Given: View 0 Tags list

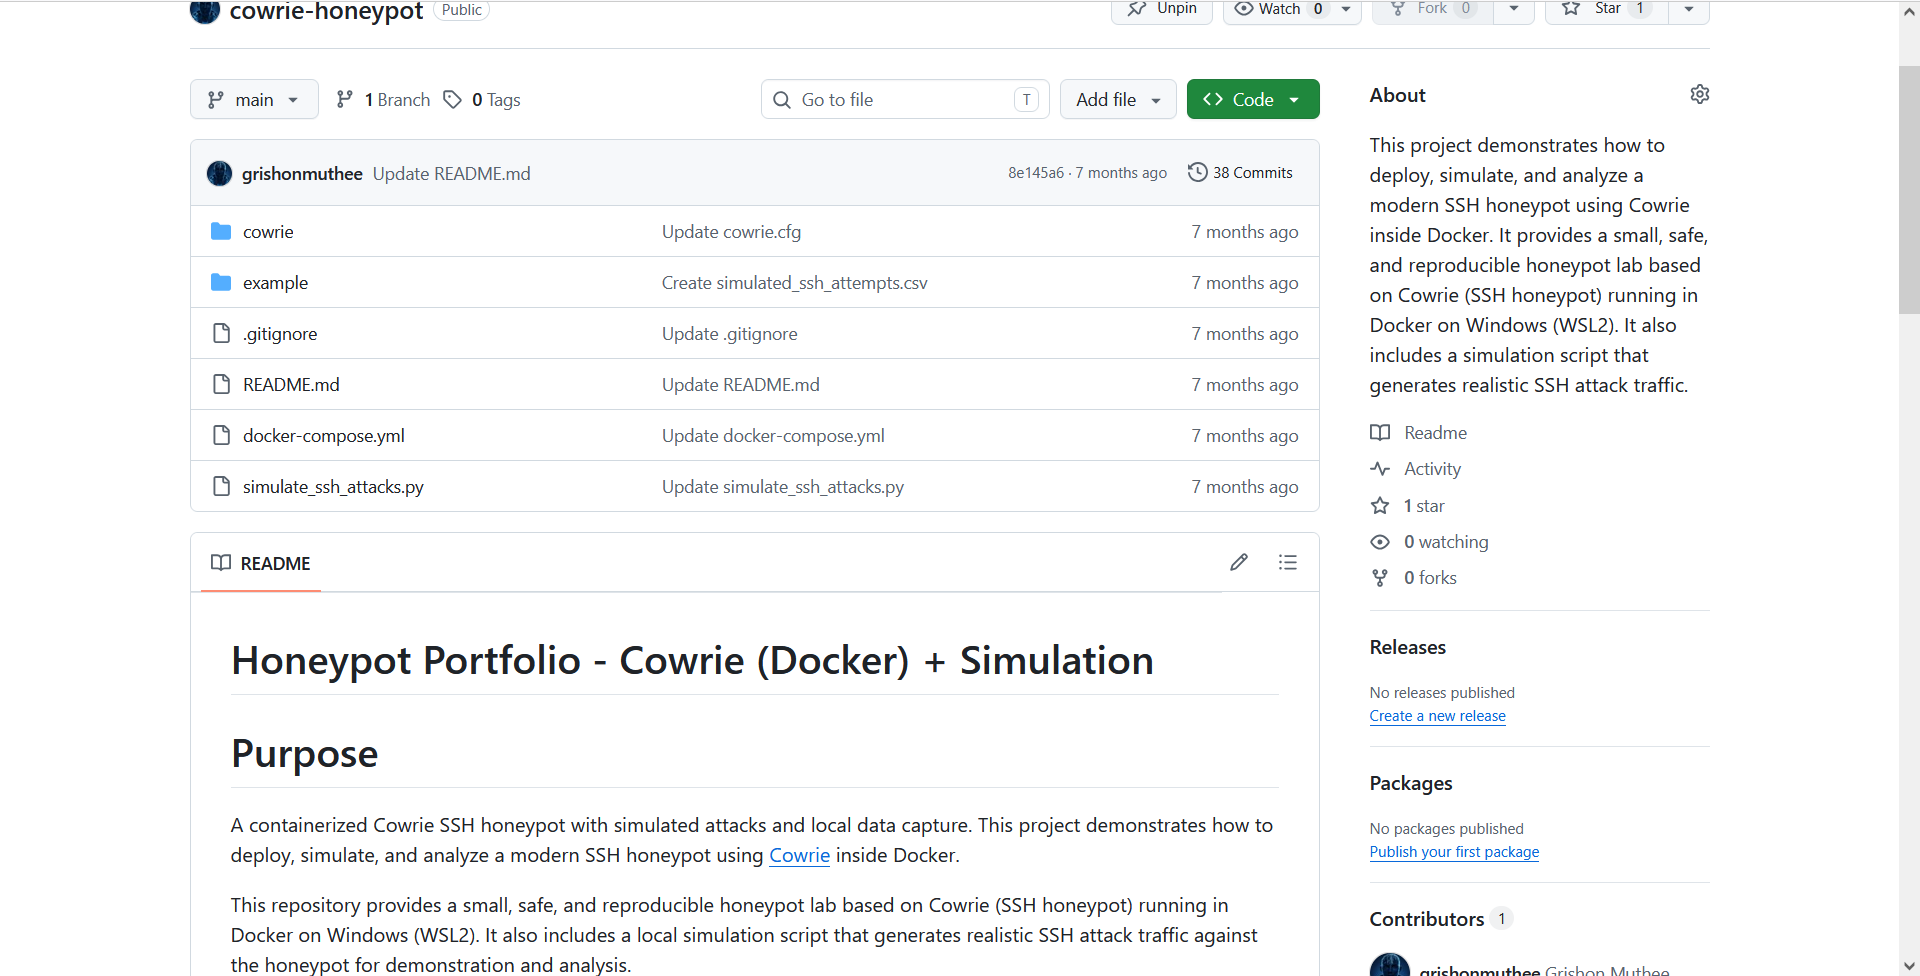Looking at the screenshot, I should 482,99.
